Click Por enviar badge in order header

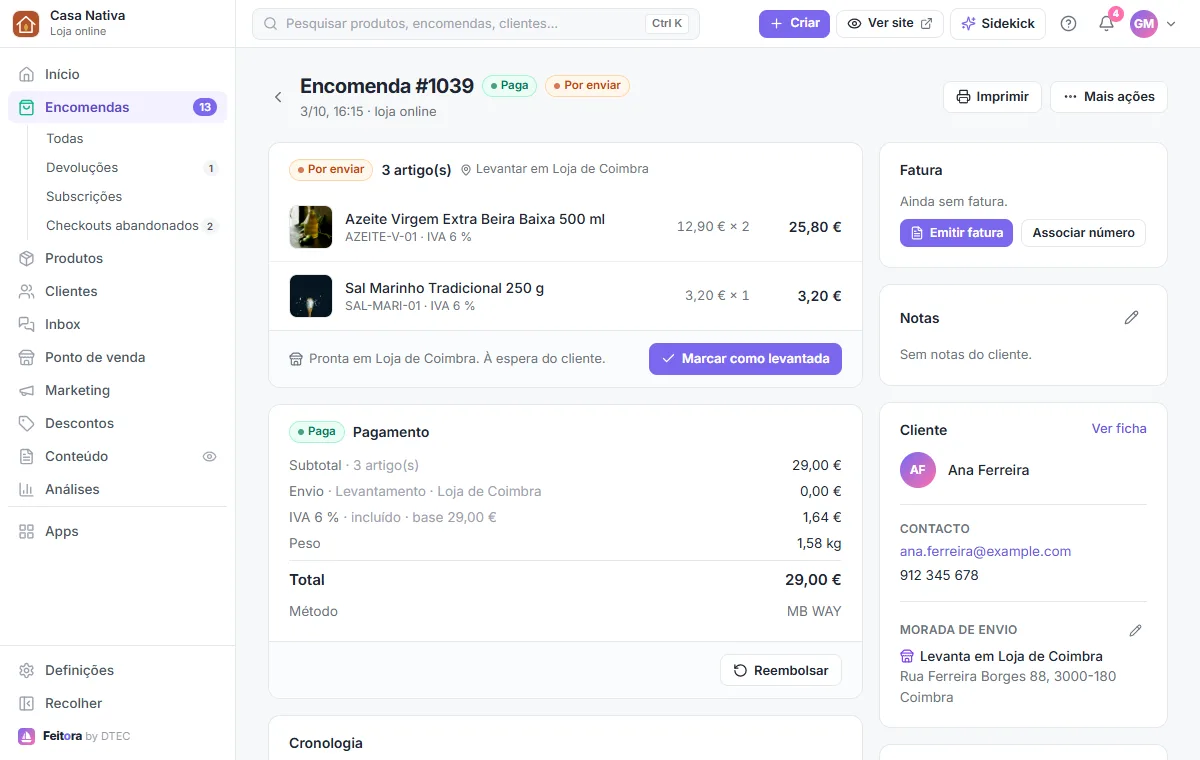point(587,85)
